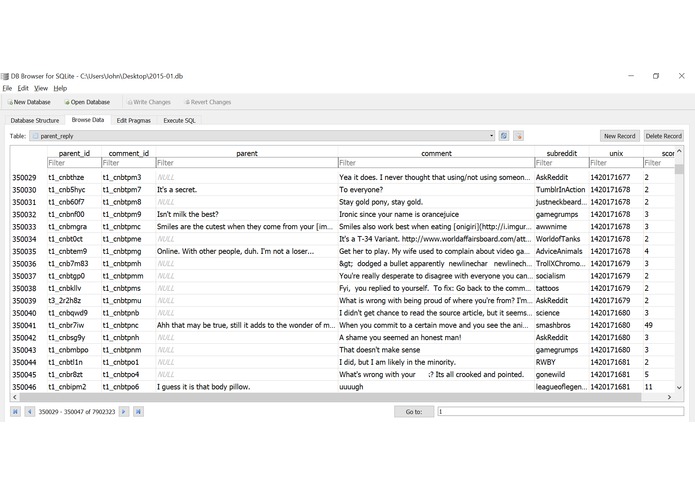Select the smashbros subreddit cell
Screen dimensions: 695x494
[x=562, y=325]
